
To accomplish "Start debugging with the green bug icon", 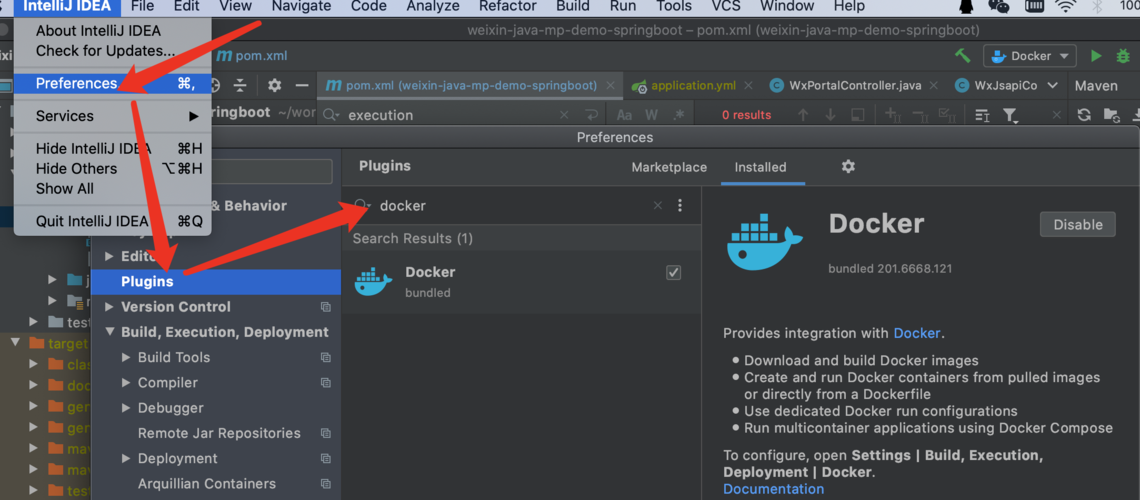I will 1123,56.
